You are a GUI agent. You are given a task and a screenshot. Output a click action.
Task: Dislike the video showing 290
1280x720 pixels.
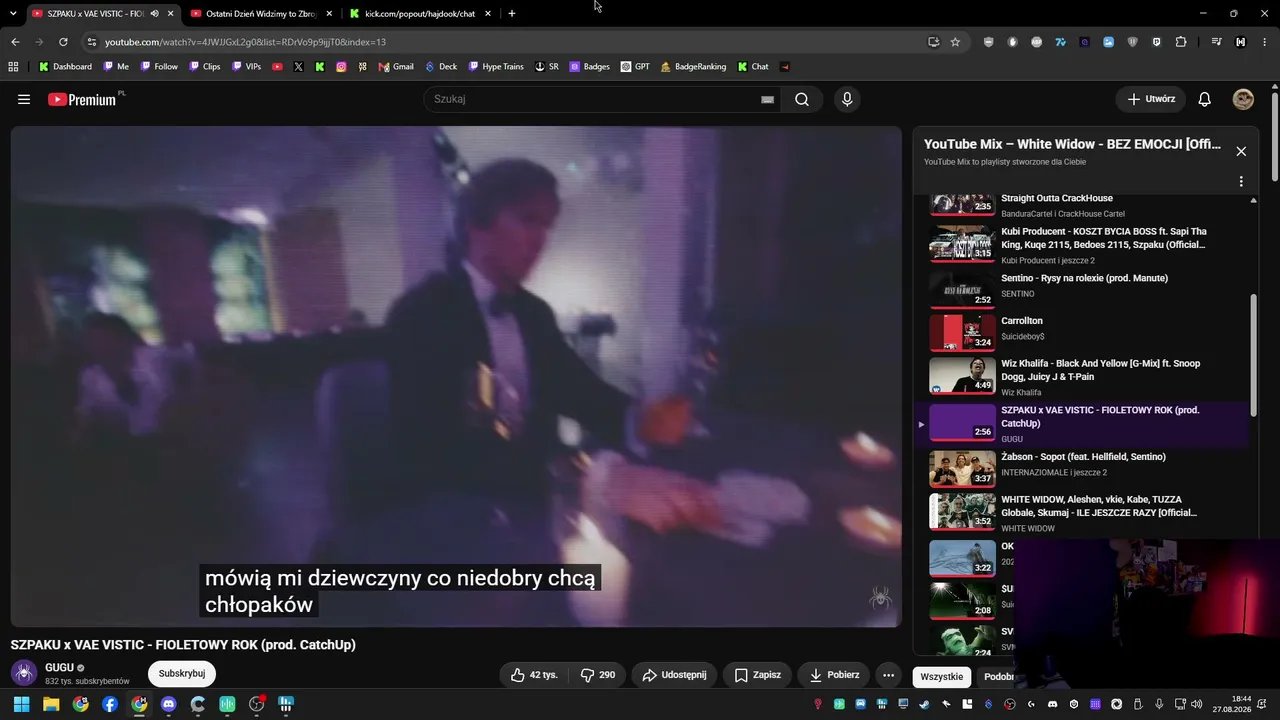tap(598, 675)
